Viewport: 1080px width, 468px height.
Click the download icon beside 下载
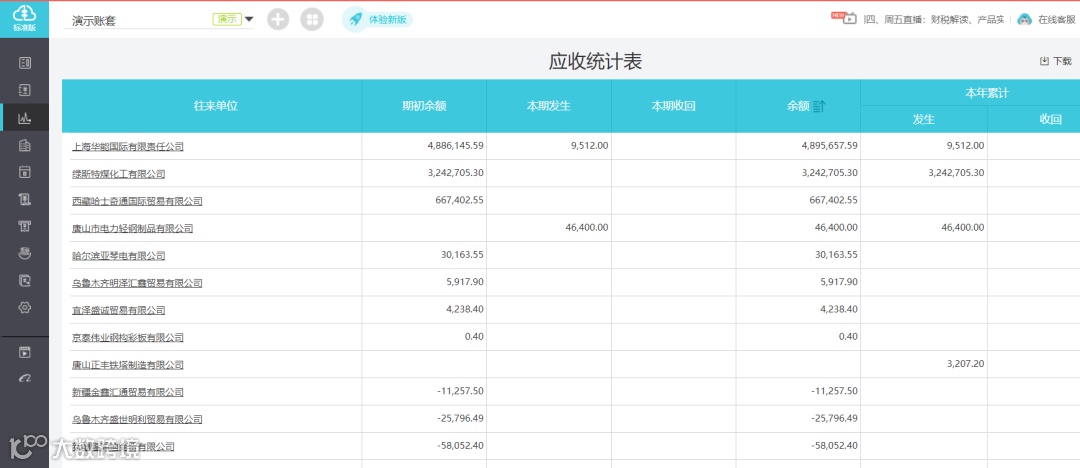[x=1044, y=61]
